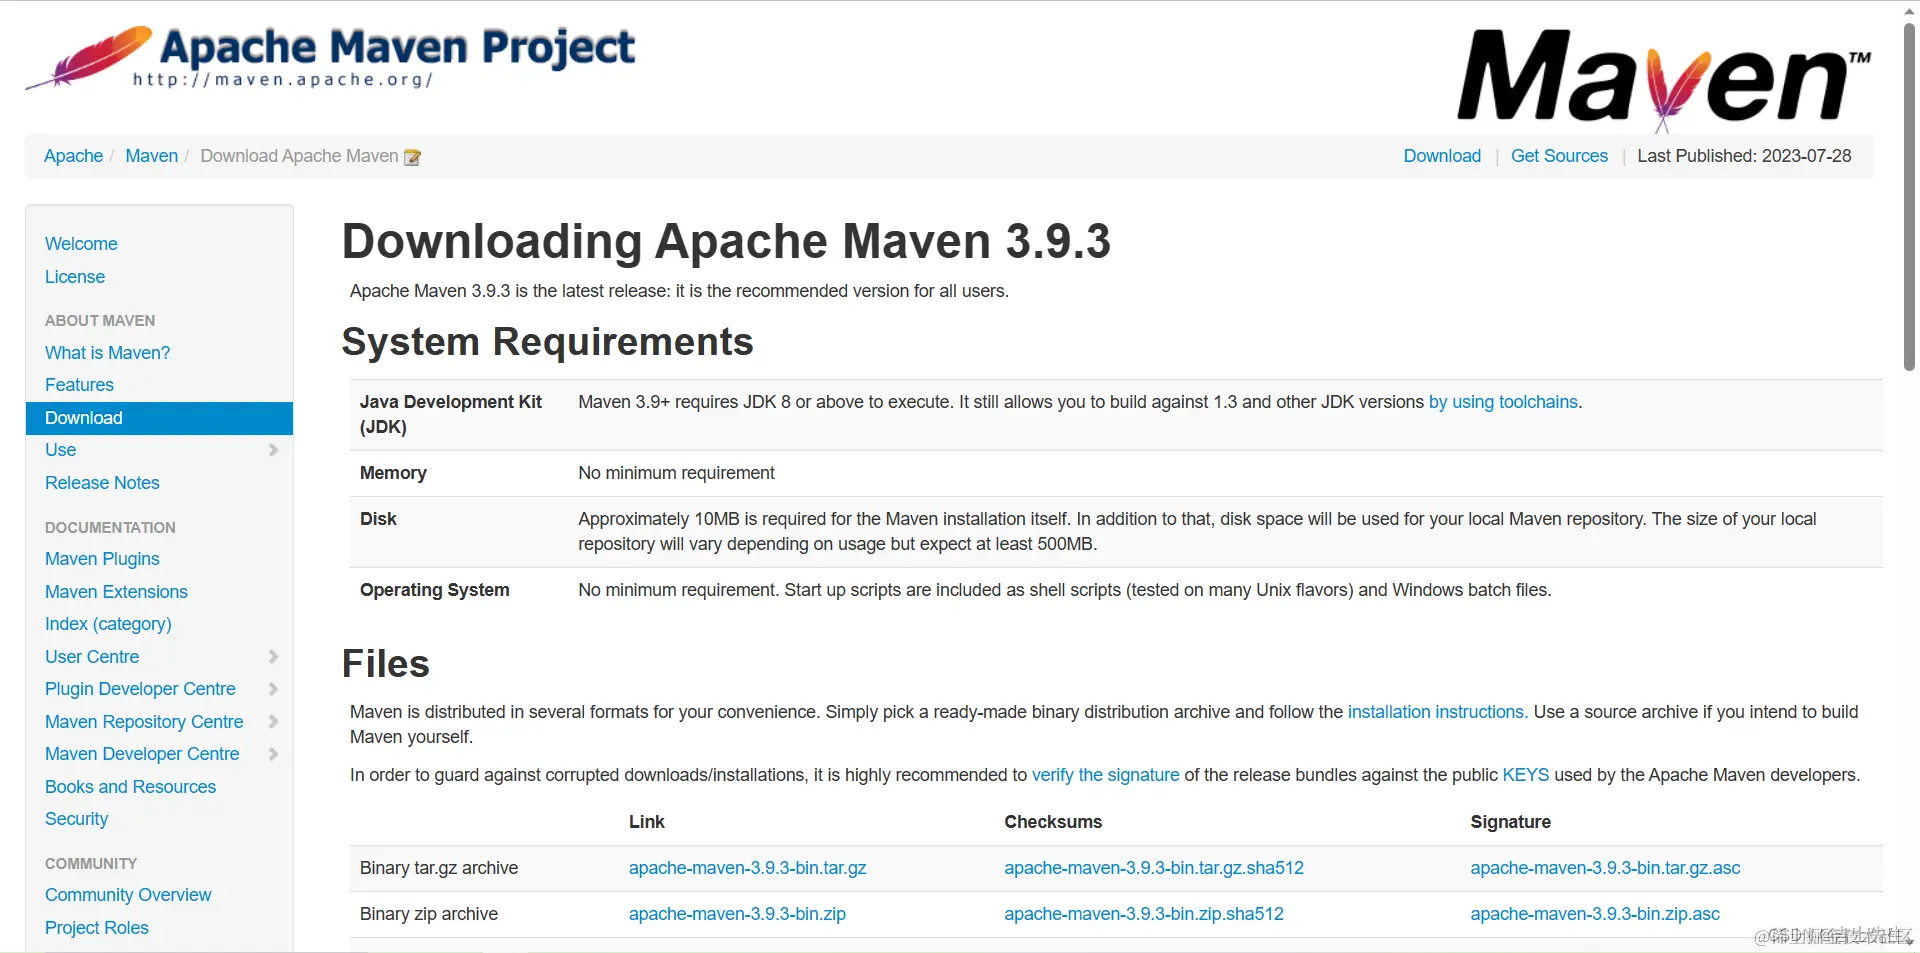Image resolution: width=1920 pixels, height=953 pixels.
Task: Click 'Binary zip archive' row label
Action: click(429, 914)
